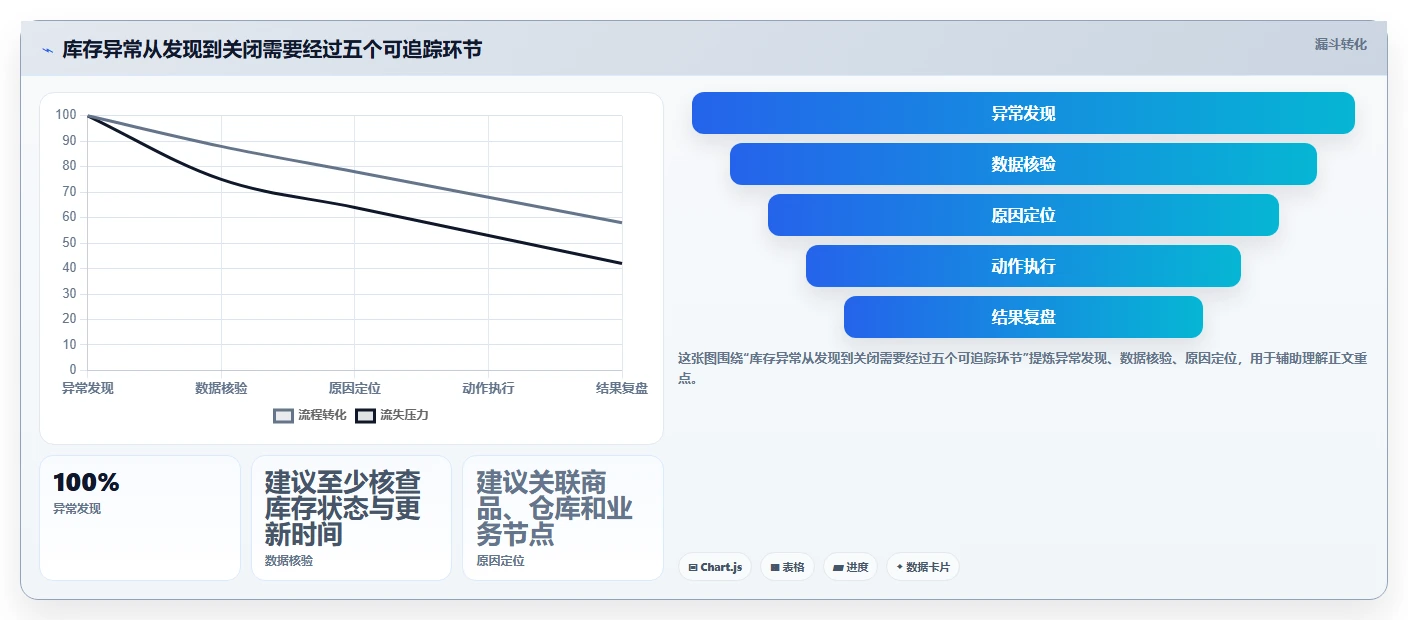Click the 数据核验 caption under second card
The height and width of the screenshot is (620, 1408).
289,561
